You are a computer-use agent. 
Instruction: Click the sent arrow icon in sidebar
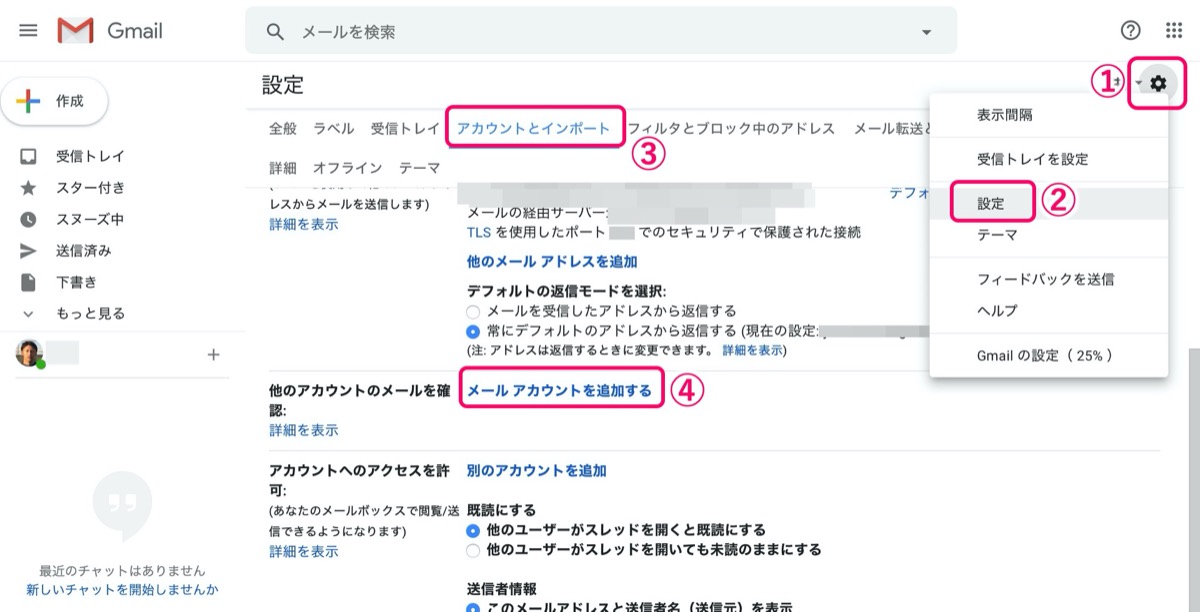click(x=28, y=250)
